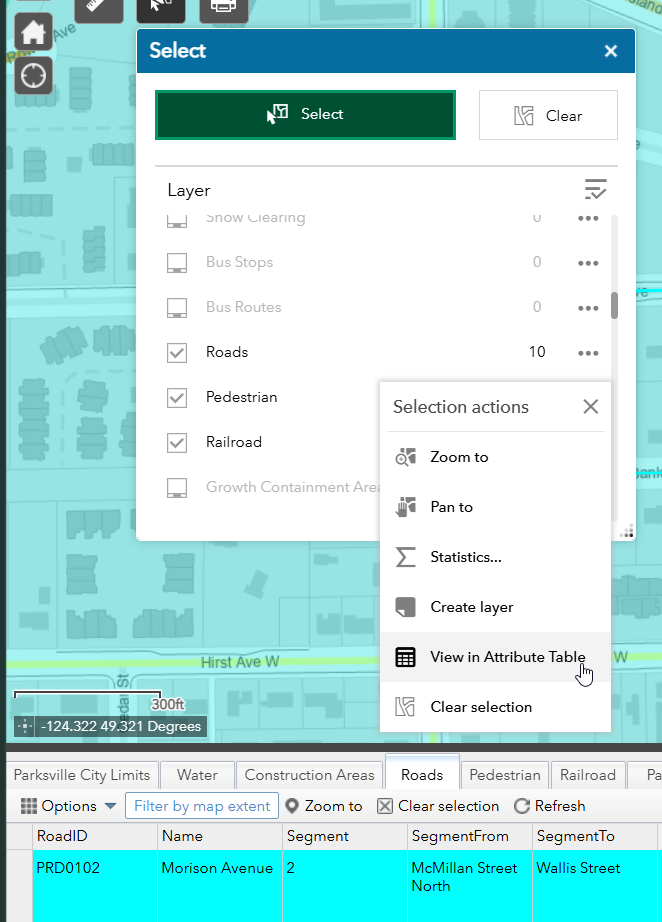Image resolution: width=662 pixels, height=922 pixels.
Task: Toggle Bus Stops layer checkbox
Action: point(177,263)
